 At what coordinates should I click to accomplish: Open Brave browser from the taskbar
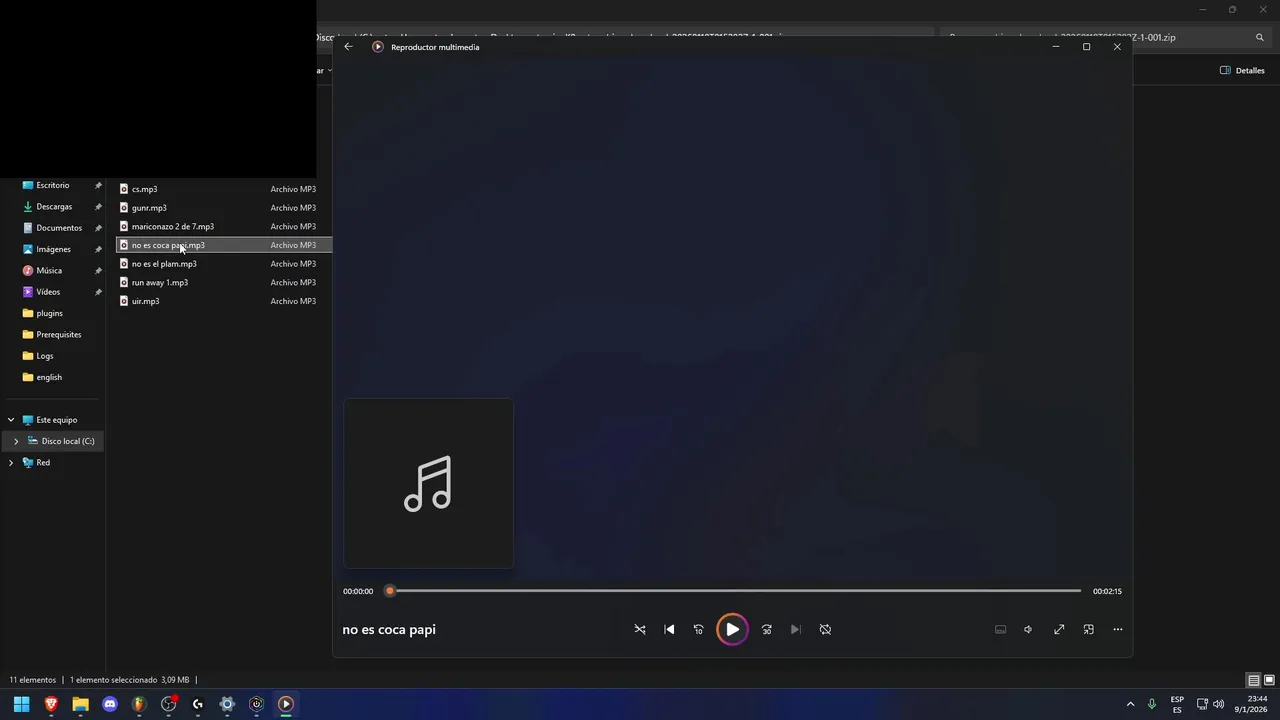coord(51,704)
